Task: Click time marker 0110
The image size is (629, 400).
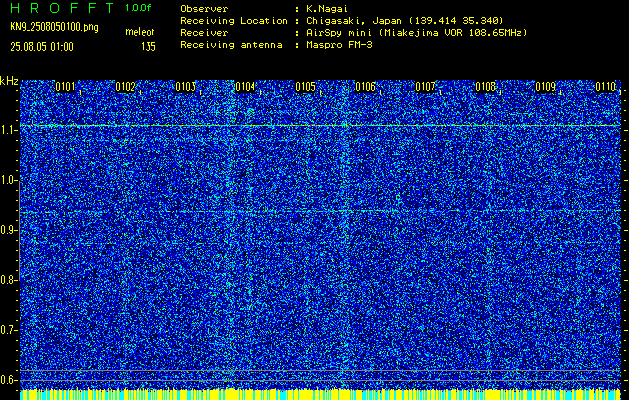Action: tap(605, 87)
